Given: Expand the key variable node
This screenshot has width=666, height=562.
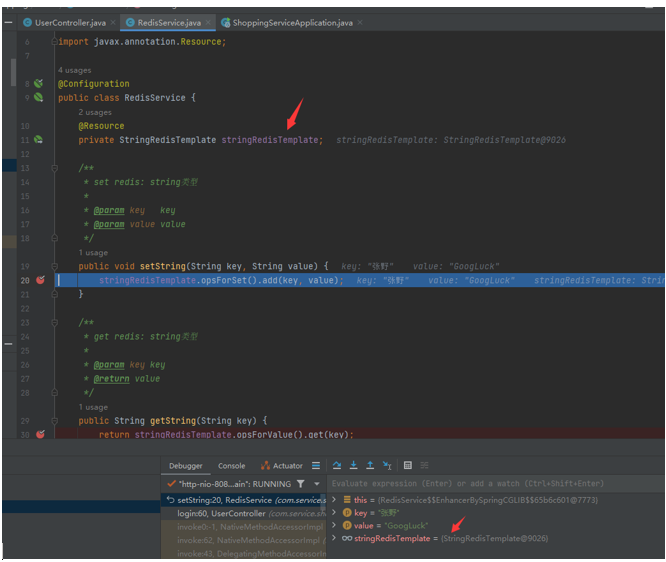Looking at the screenshot, I should tap(334, 512).
